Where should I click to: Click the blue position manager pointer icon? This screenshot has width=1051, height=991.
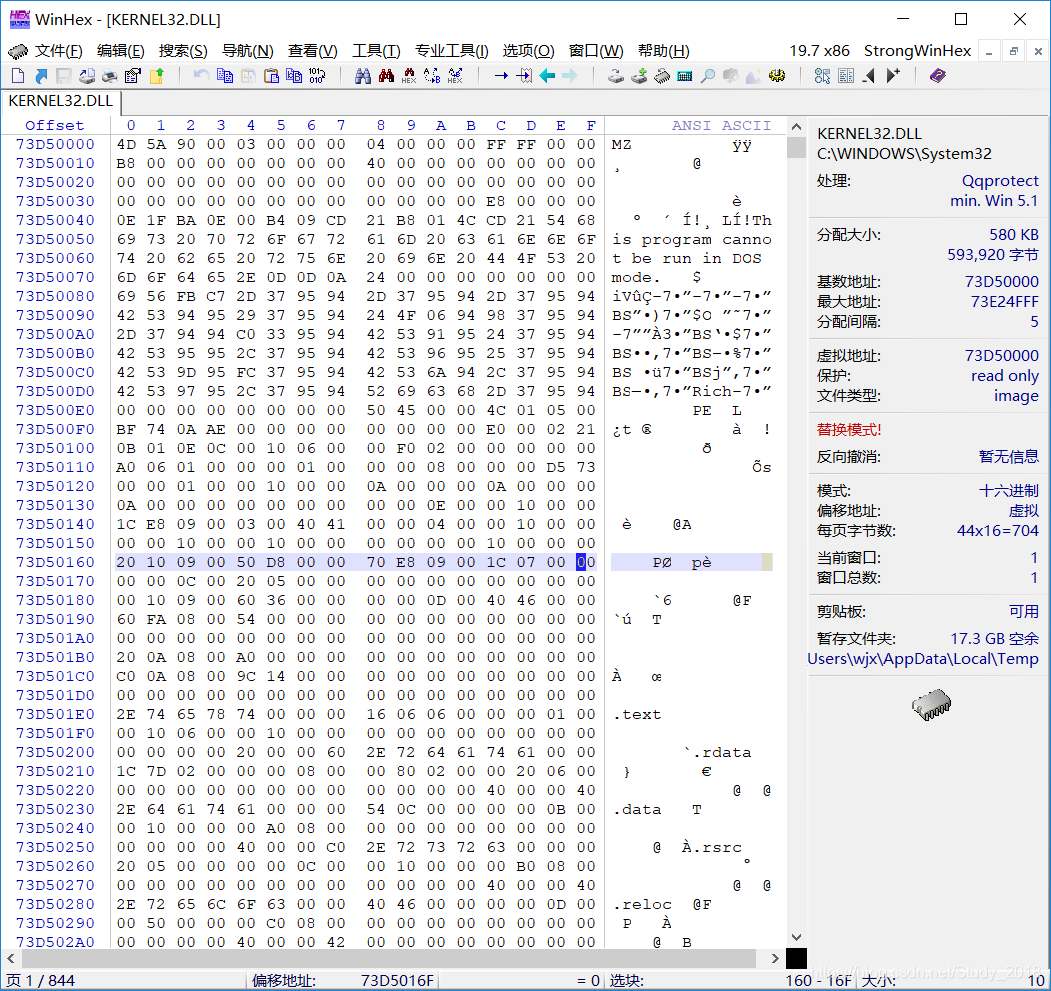pos(822,76)
